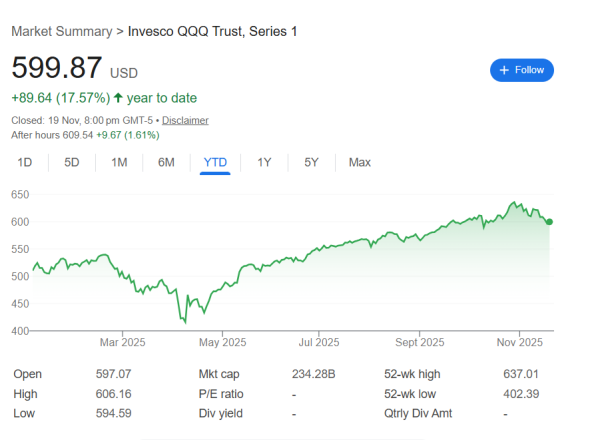This screenshot has height=440, width=600.
Task: Click the 52-wk high value 637.01
Action: click(522, 373)
